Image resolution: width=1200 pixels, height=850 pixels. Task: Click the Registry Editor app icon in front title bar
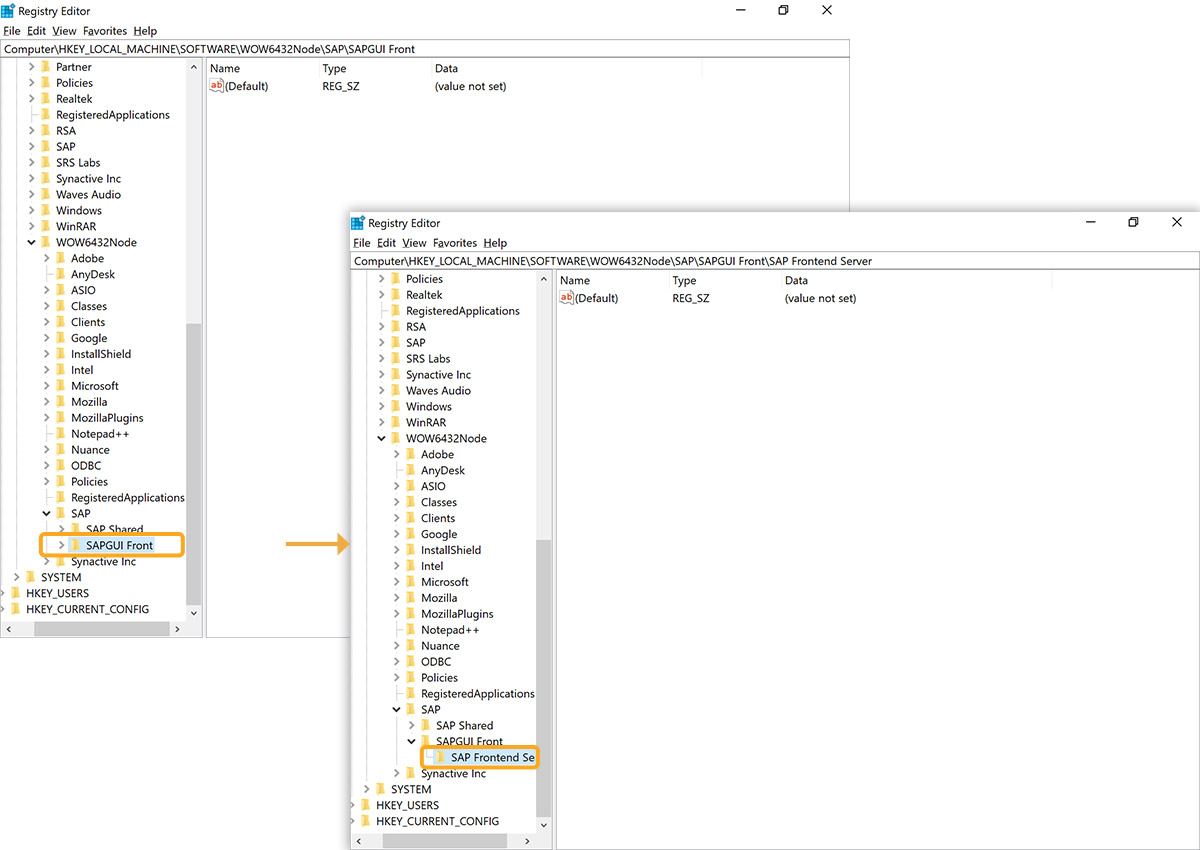pyautogui.click(x=358, y=223)
